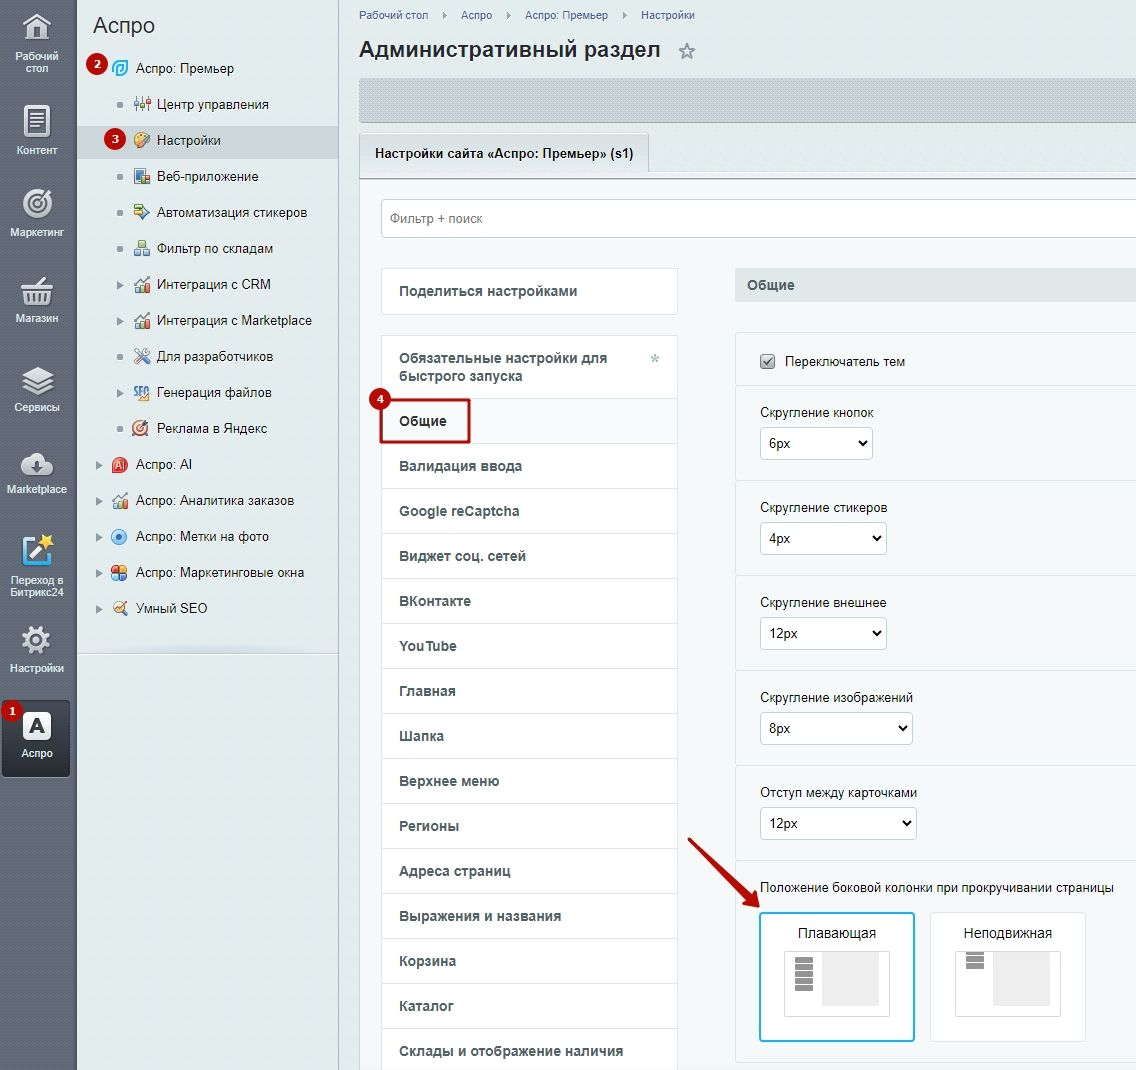The width and height of the screenshot is (1136, 1070).
Task: Click the Настройки palette icon in tree
Action: pyautogui.click(x=142, y=141)
